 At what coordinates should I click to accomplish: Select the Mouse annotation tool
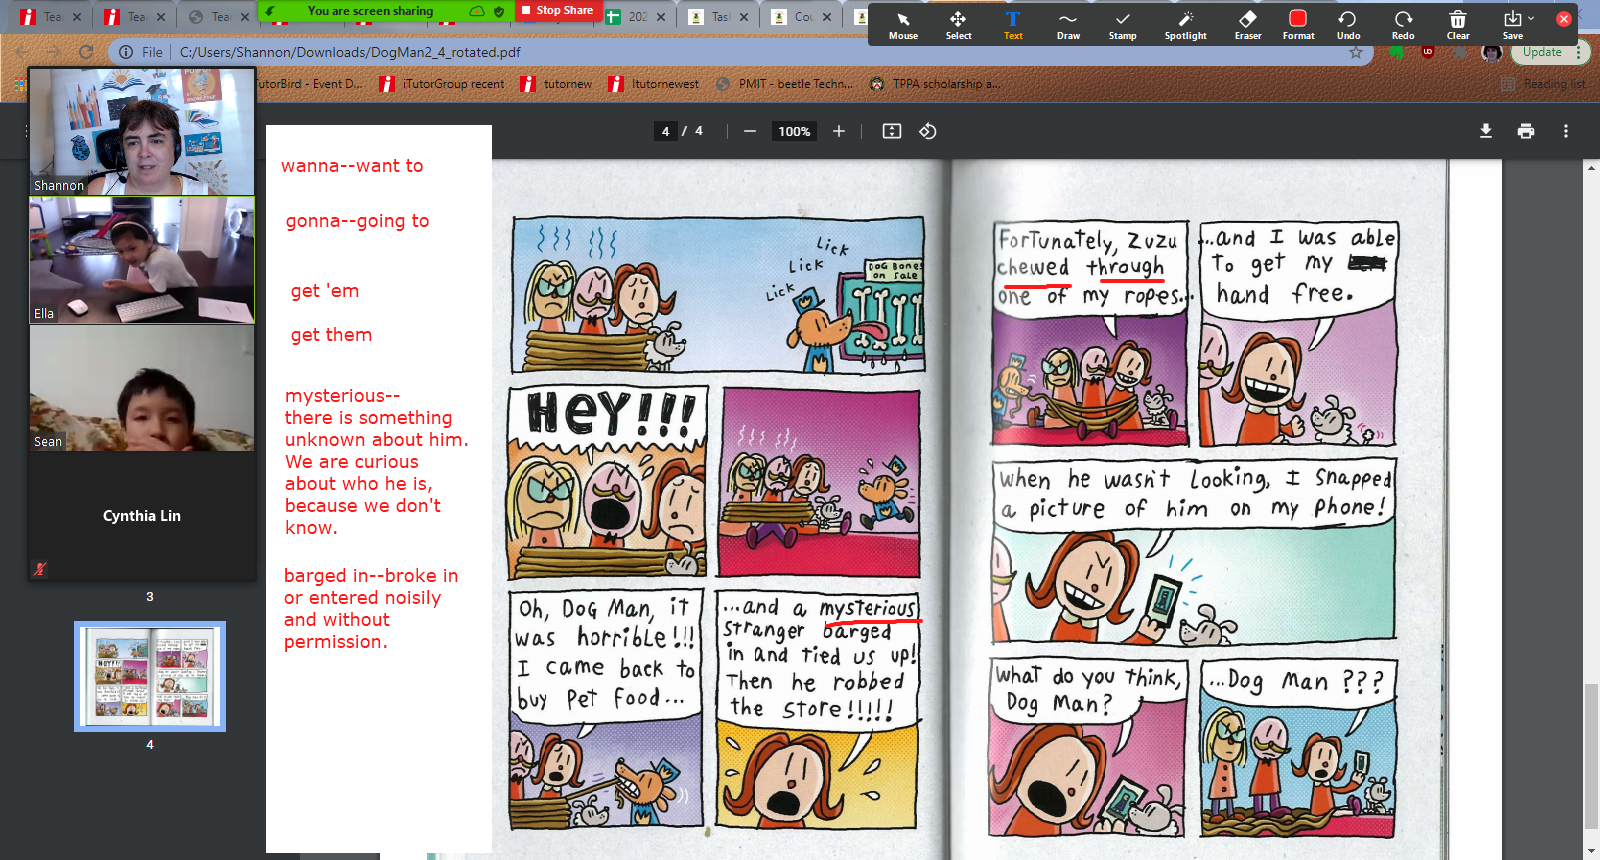pyautogui.click(x=903, y=25)
